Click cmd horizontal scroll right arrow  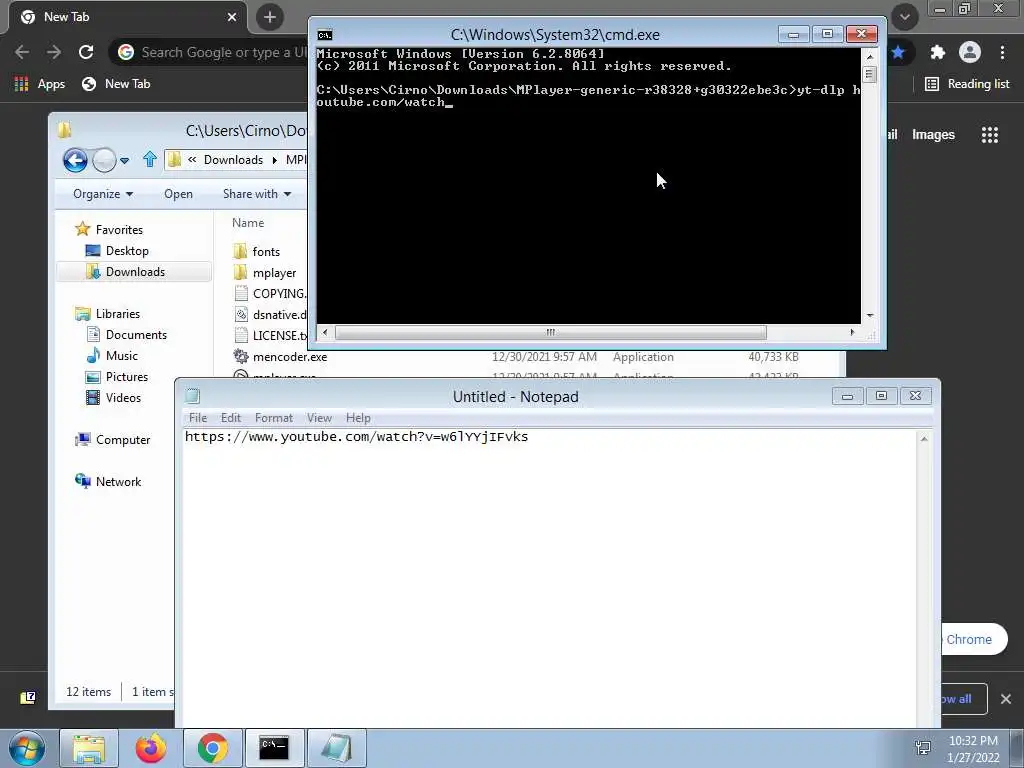[x=852, y=332]
